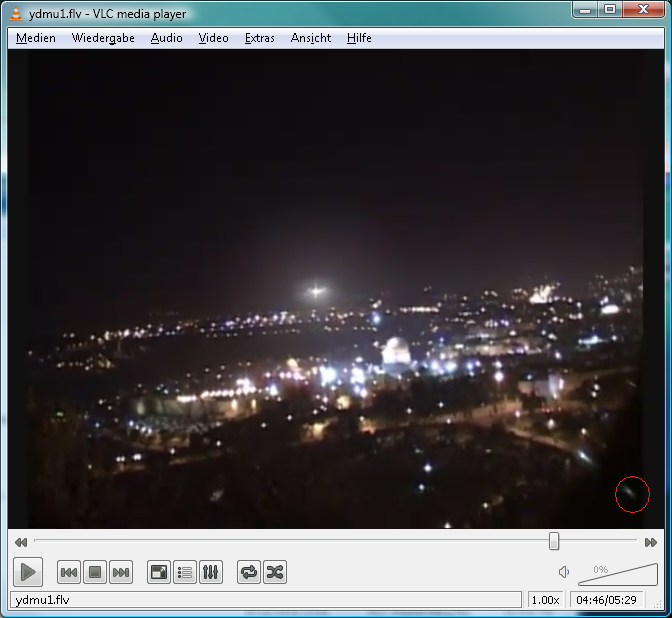
Task: Toggle loop repeat mode
Action: [x=249, y=572]
